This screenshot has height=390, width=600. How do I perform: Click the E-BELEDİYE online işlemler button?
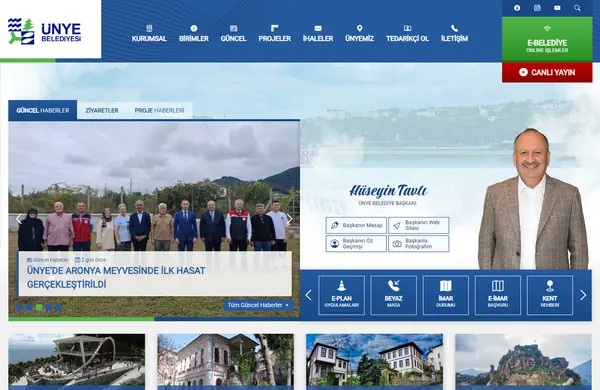click(547, 39)
